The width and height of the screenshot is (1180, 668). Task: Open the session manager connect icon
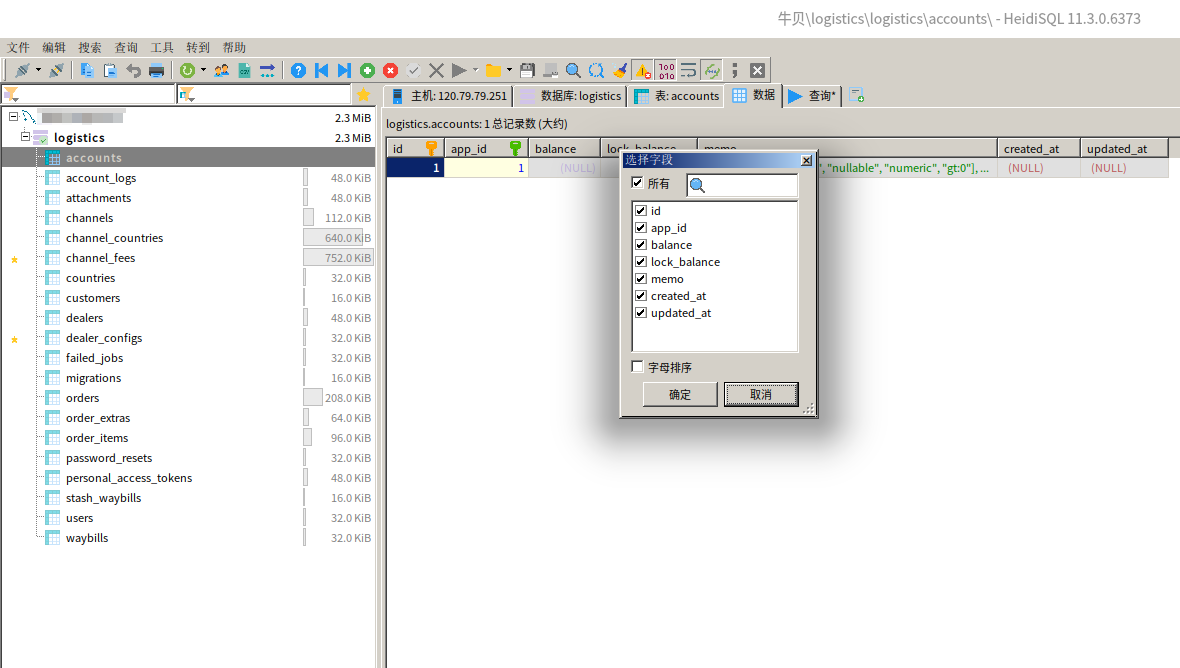coord(22,71)
